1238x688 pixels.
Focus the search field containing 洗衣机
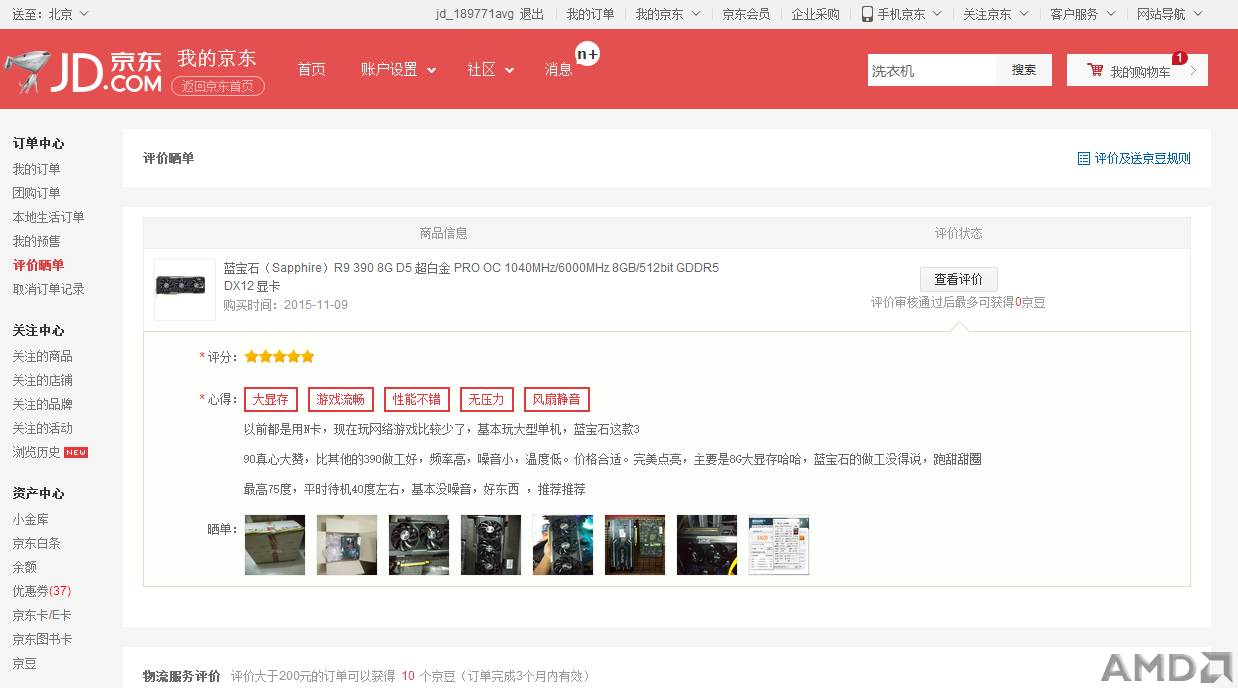932,70
